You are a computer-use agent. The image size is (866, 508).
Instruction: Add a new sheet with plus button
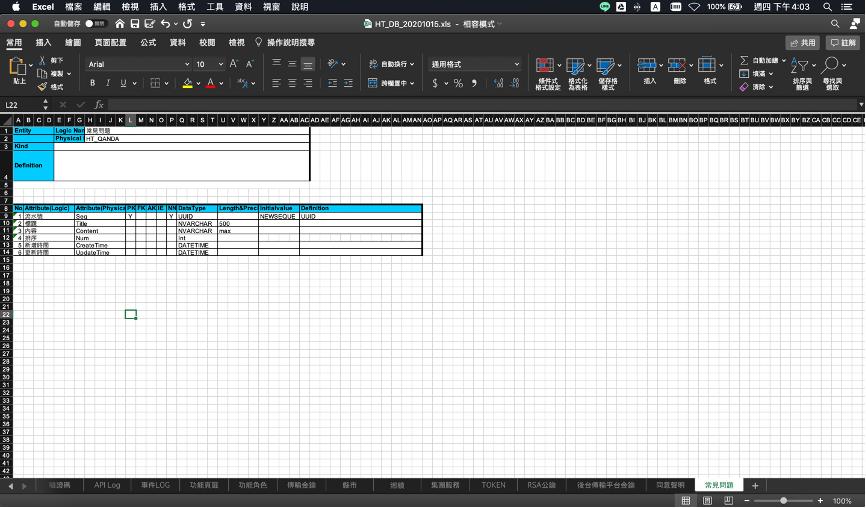tap(755, 486)
